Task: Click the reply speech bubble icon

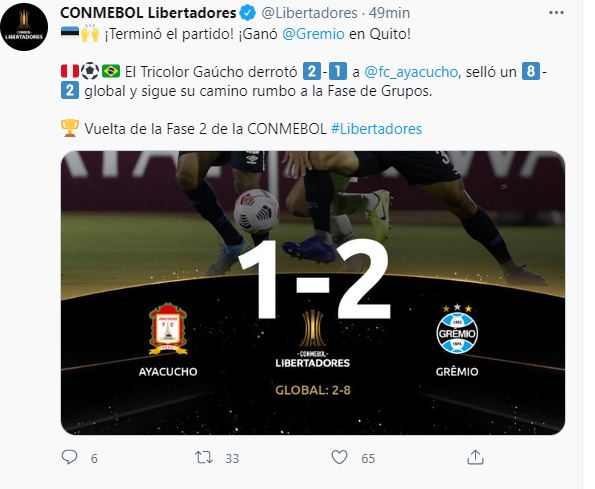Action: 69,457
